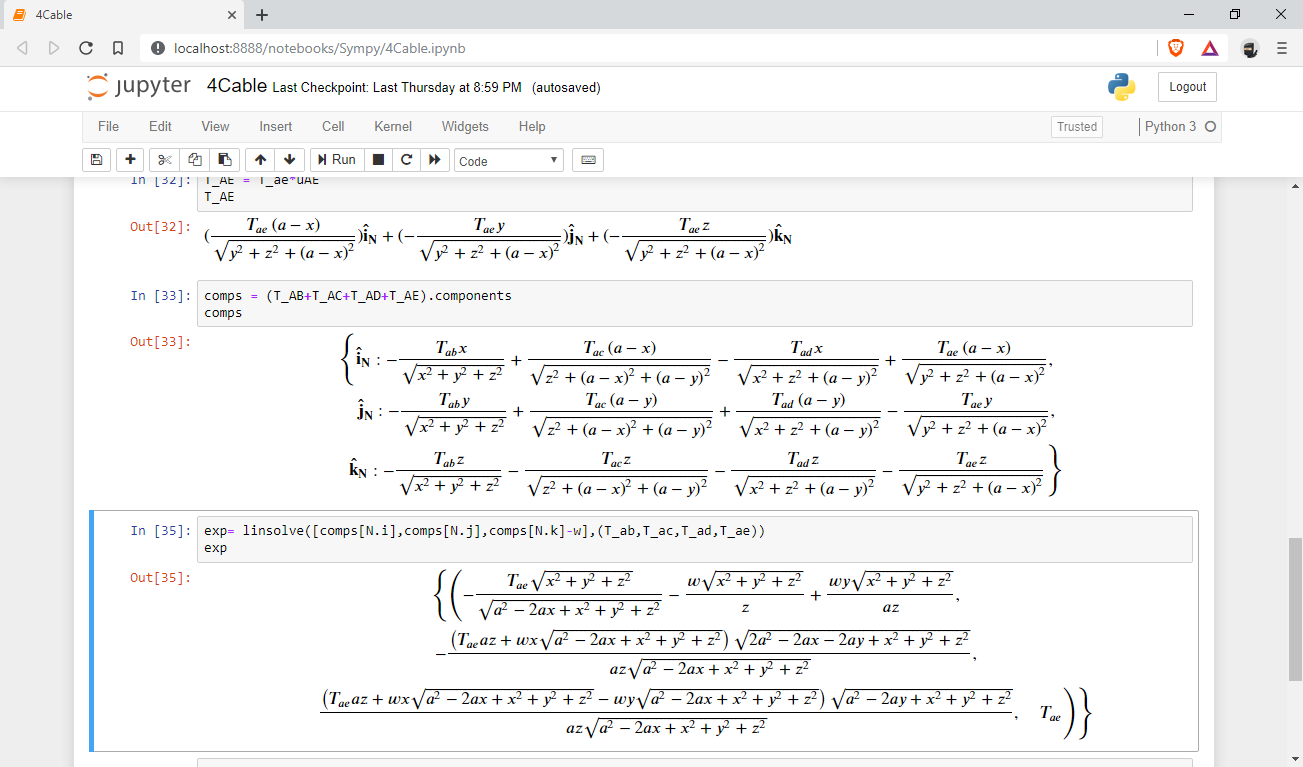The height and width of the screenshot is (767, 1303).
Task: Open a new browser tab
Action: click(262, 15)
